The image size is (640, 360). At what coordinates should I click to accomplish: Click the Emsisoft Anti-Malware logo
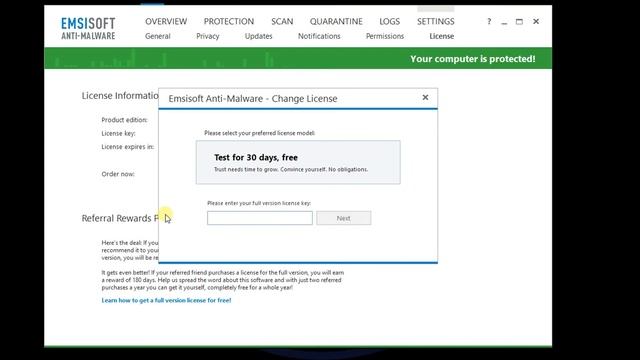click(88, 29)
